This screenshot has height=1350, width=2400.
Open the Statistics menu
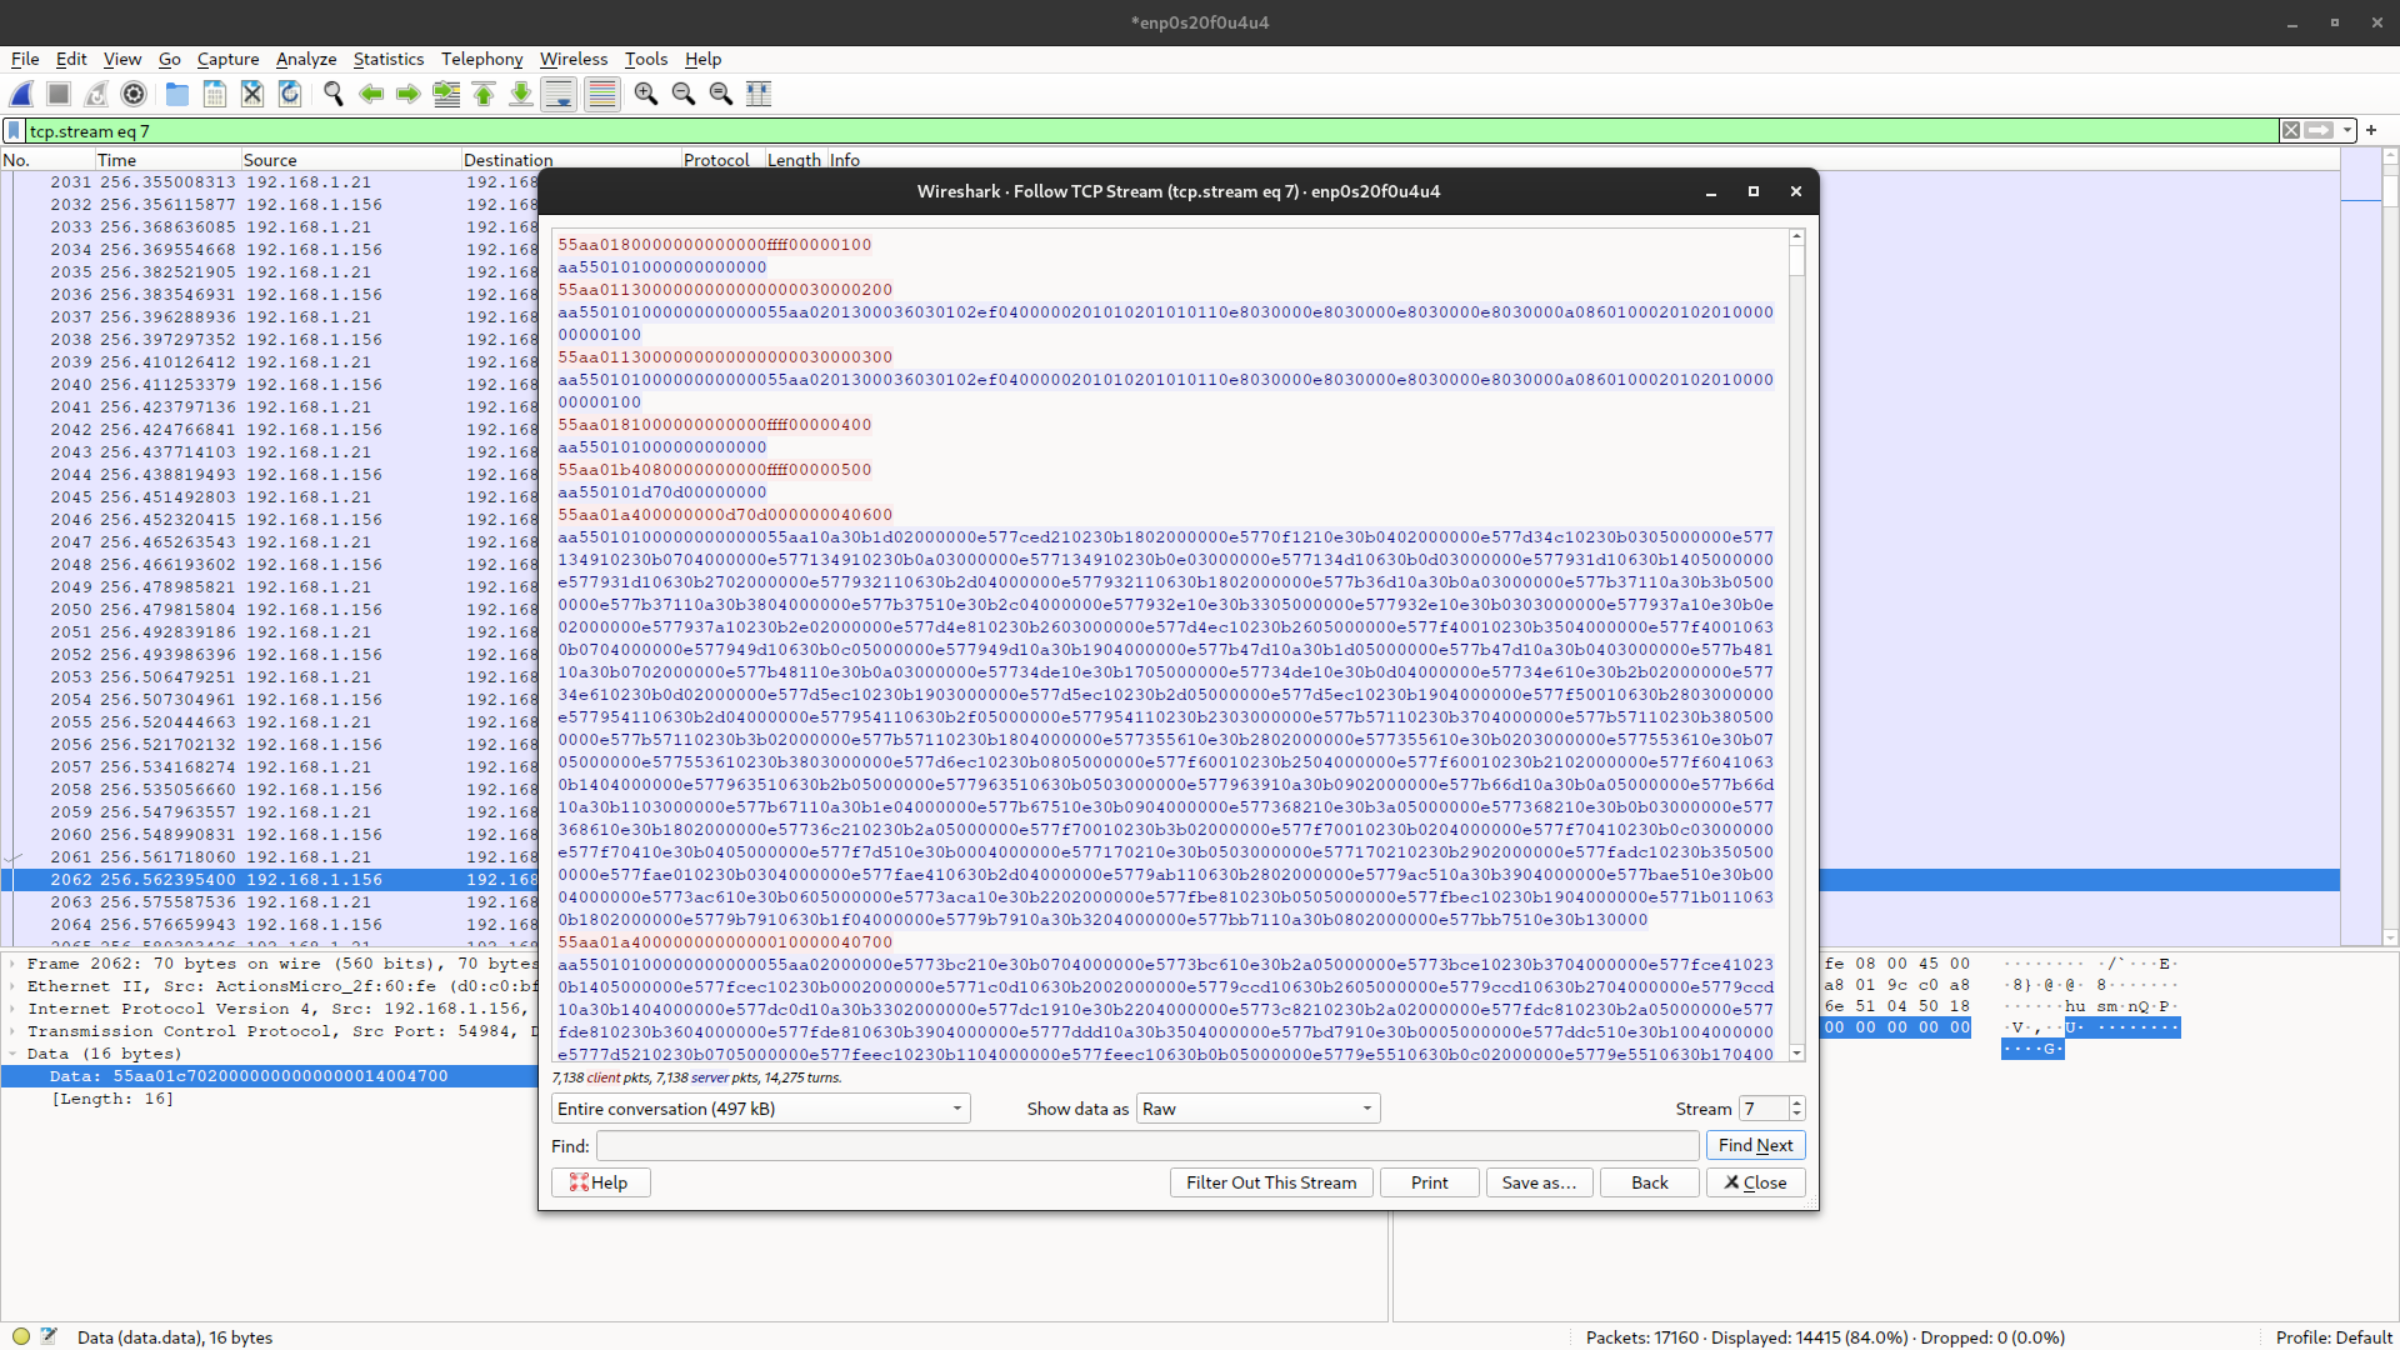[388, 59]
